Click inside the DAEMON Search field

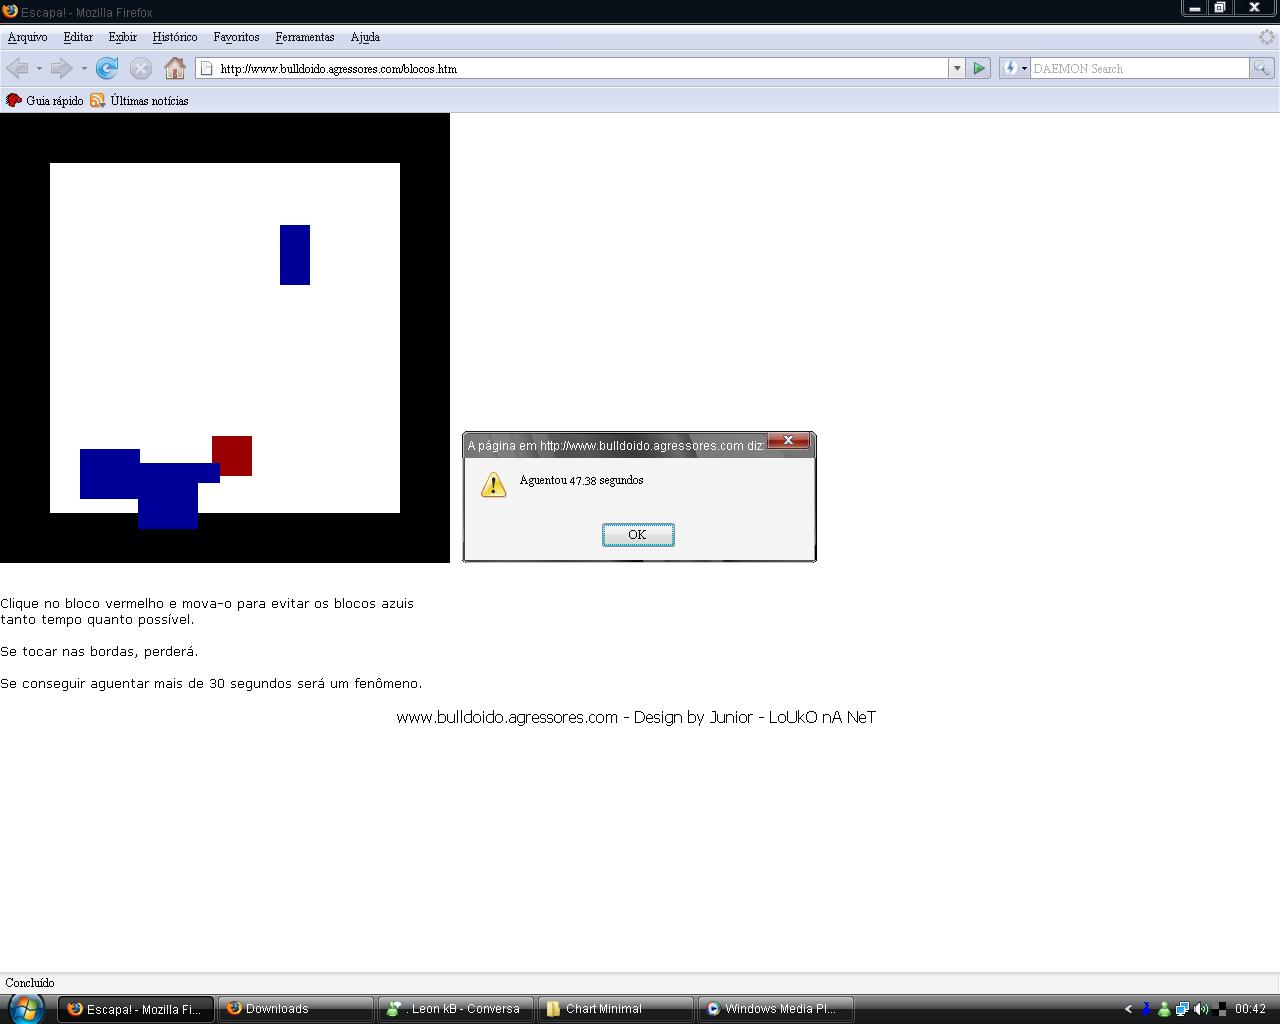pos(1138,68)
